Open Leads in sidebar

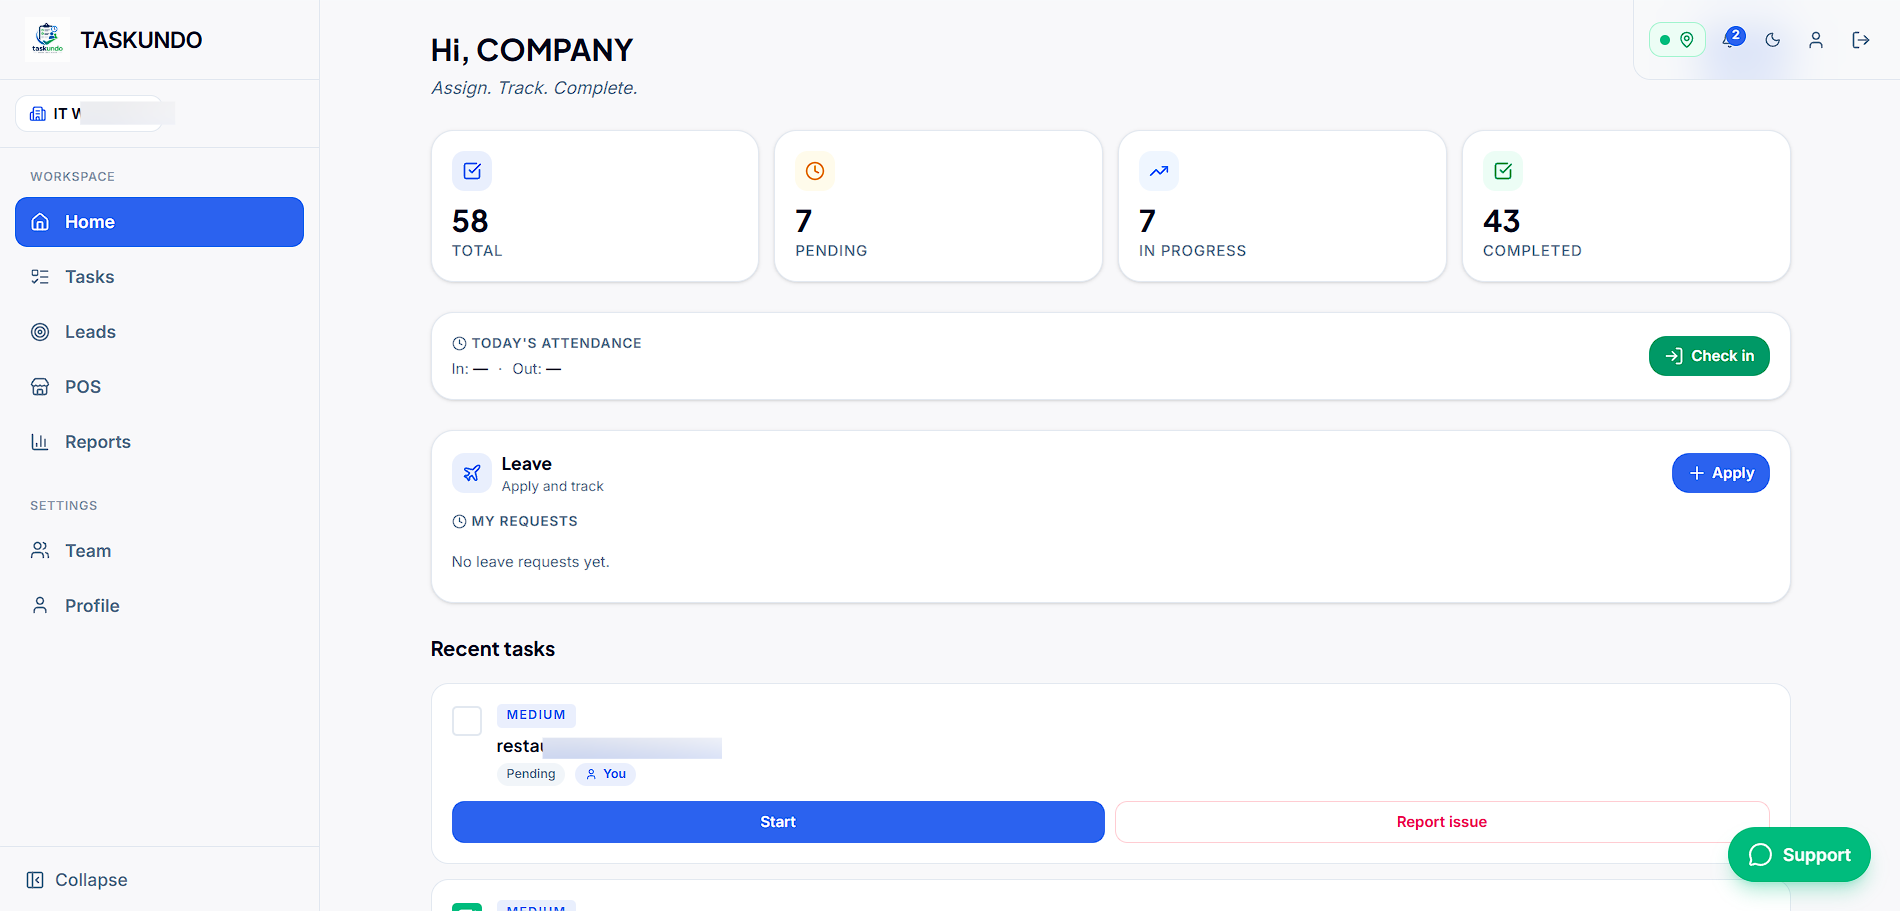point(159,332)
